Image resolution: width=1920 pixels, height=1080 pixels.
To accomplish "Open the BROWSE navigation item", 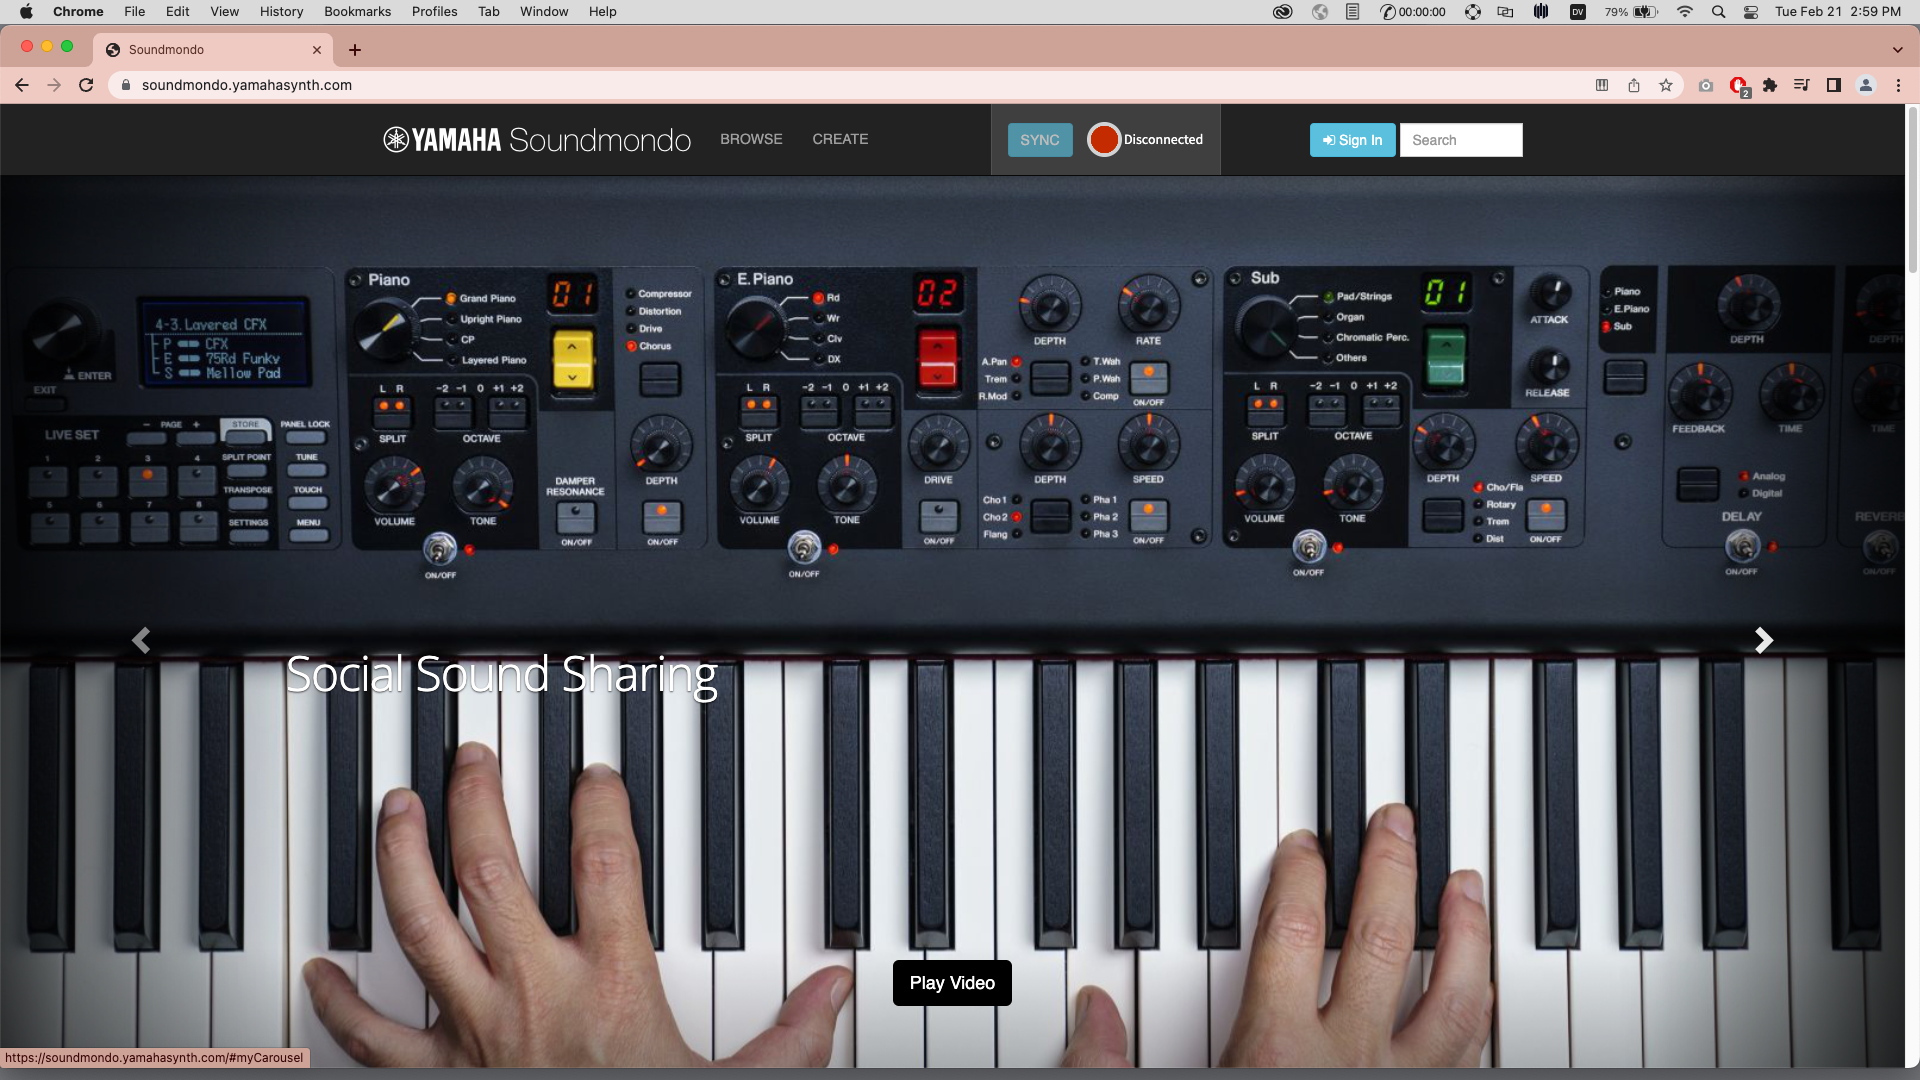I will coord(751,139).
